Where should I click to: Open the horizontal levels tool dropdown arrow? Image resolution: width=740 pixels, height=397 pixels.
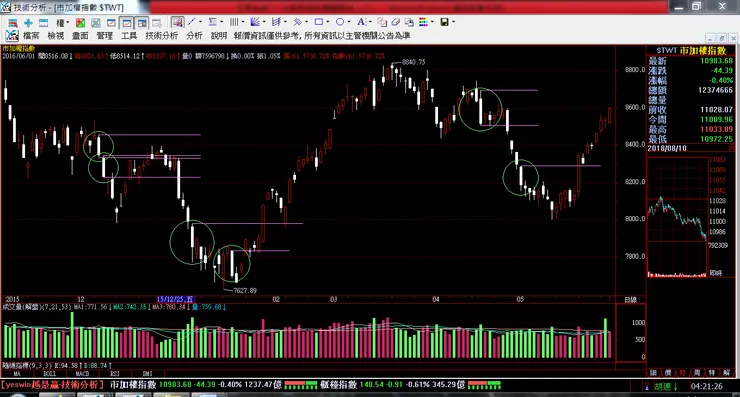click(222, 22)
